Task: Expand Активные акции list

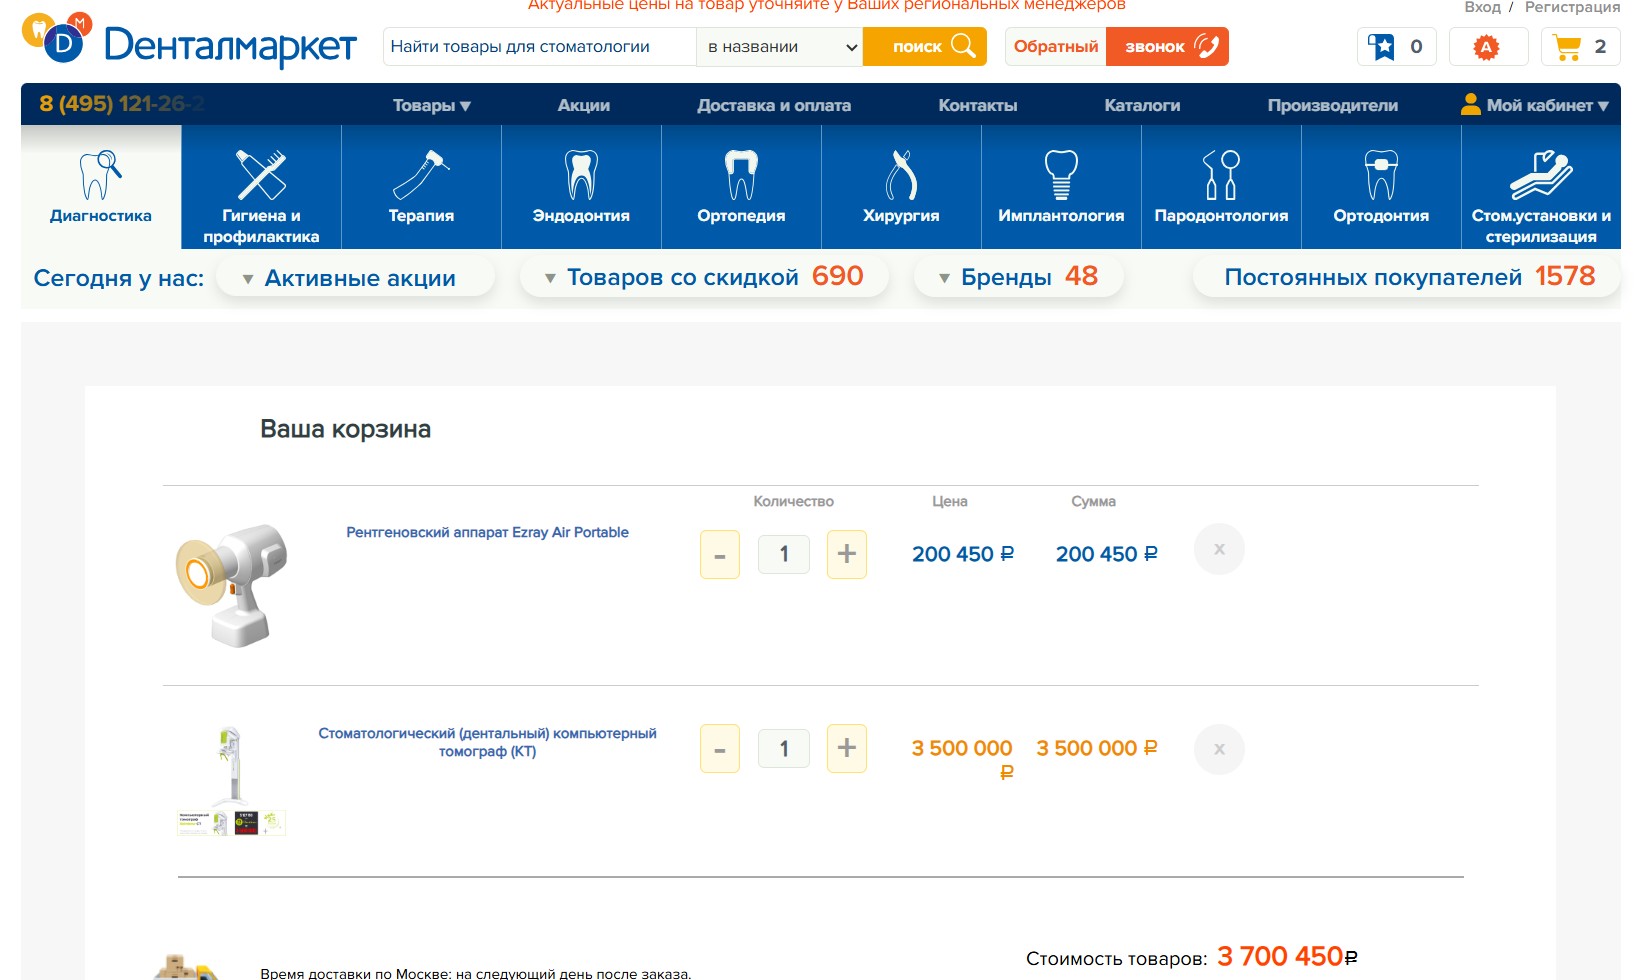Action: 355,278
